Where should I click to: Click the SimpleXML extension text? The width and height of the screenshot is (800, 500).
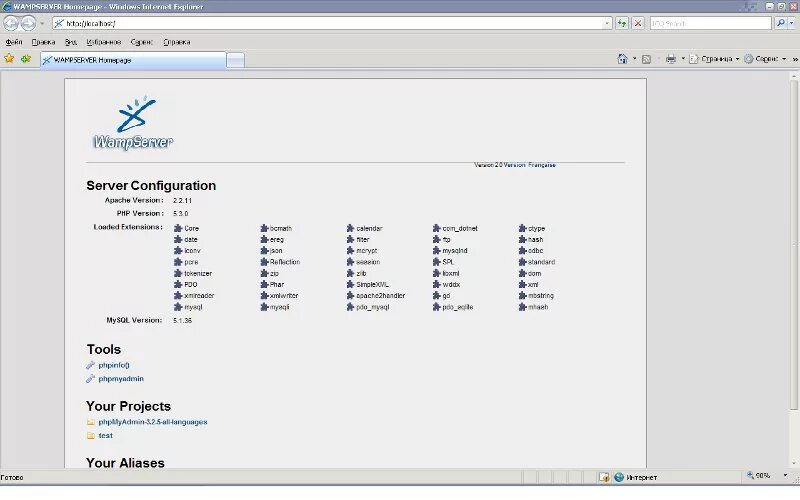coord(372,284)
